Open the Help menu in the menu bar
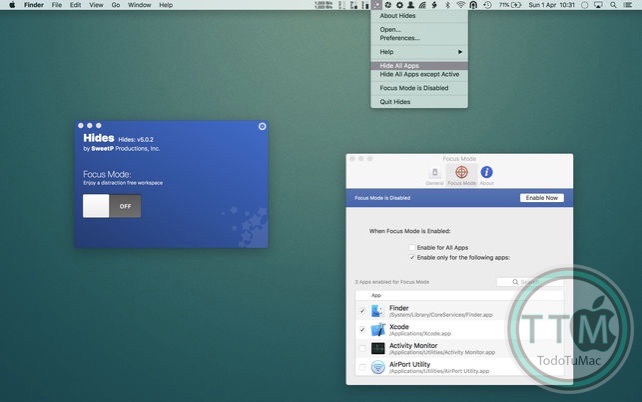The width and height of the screenshot is (642, 402). point(165,5)
